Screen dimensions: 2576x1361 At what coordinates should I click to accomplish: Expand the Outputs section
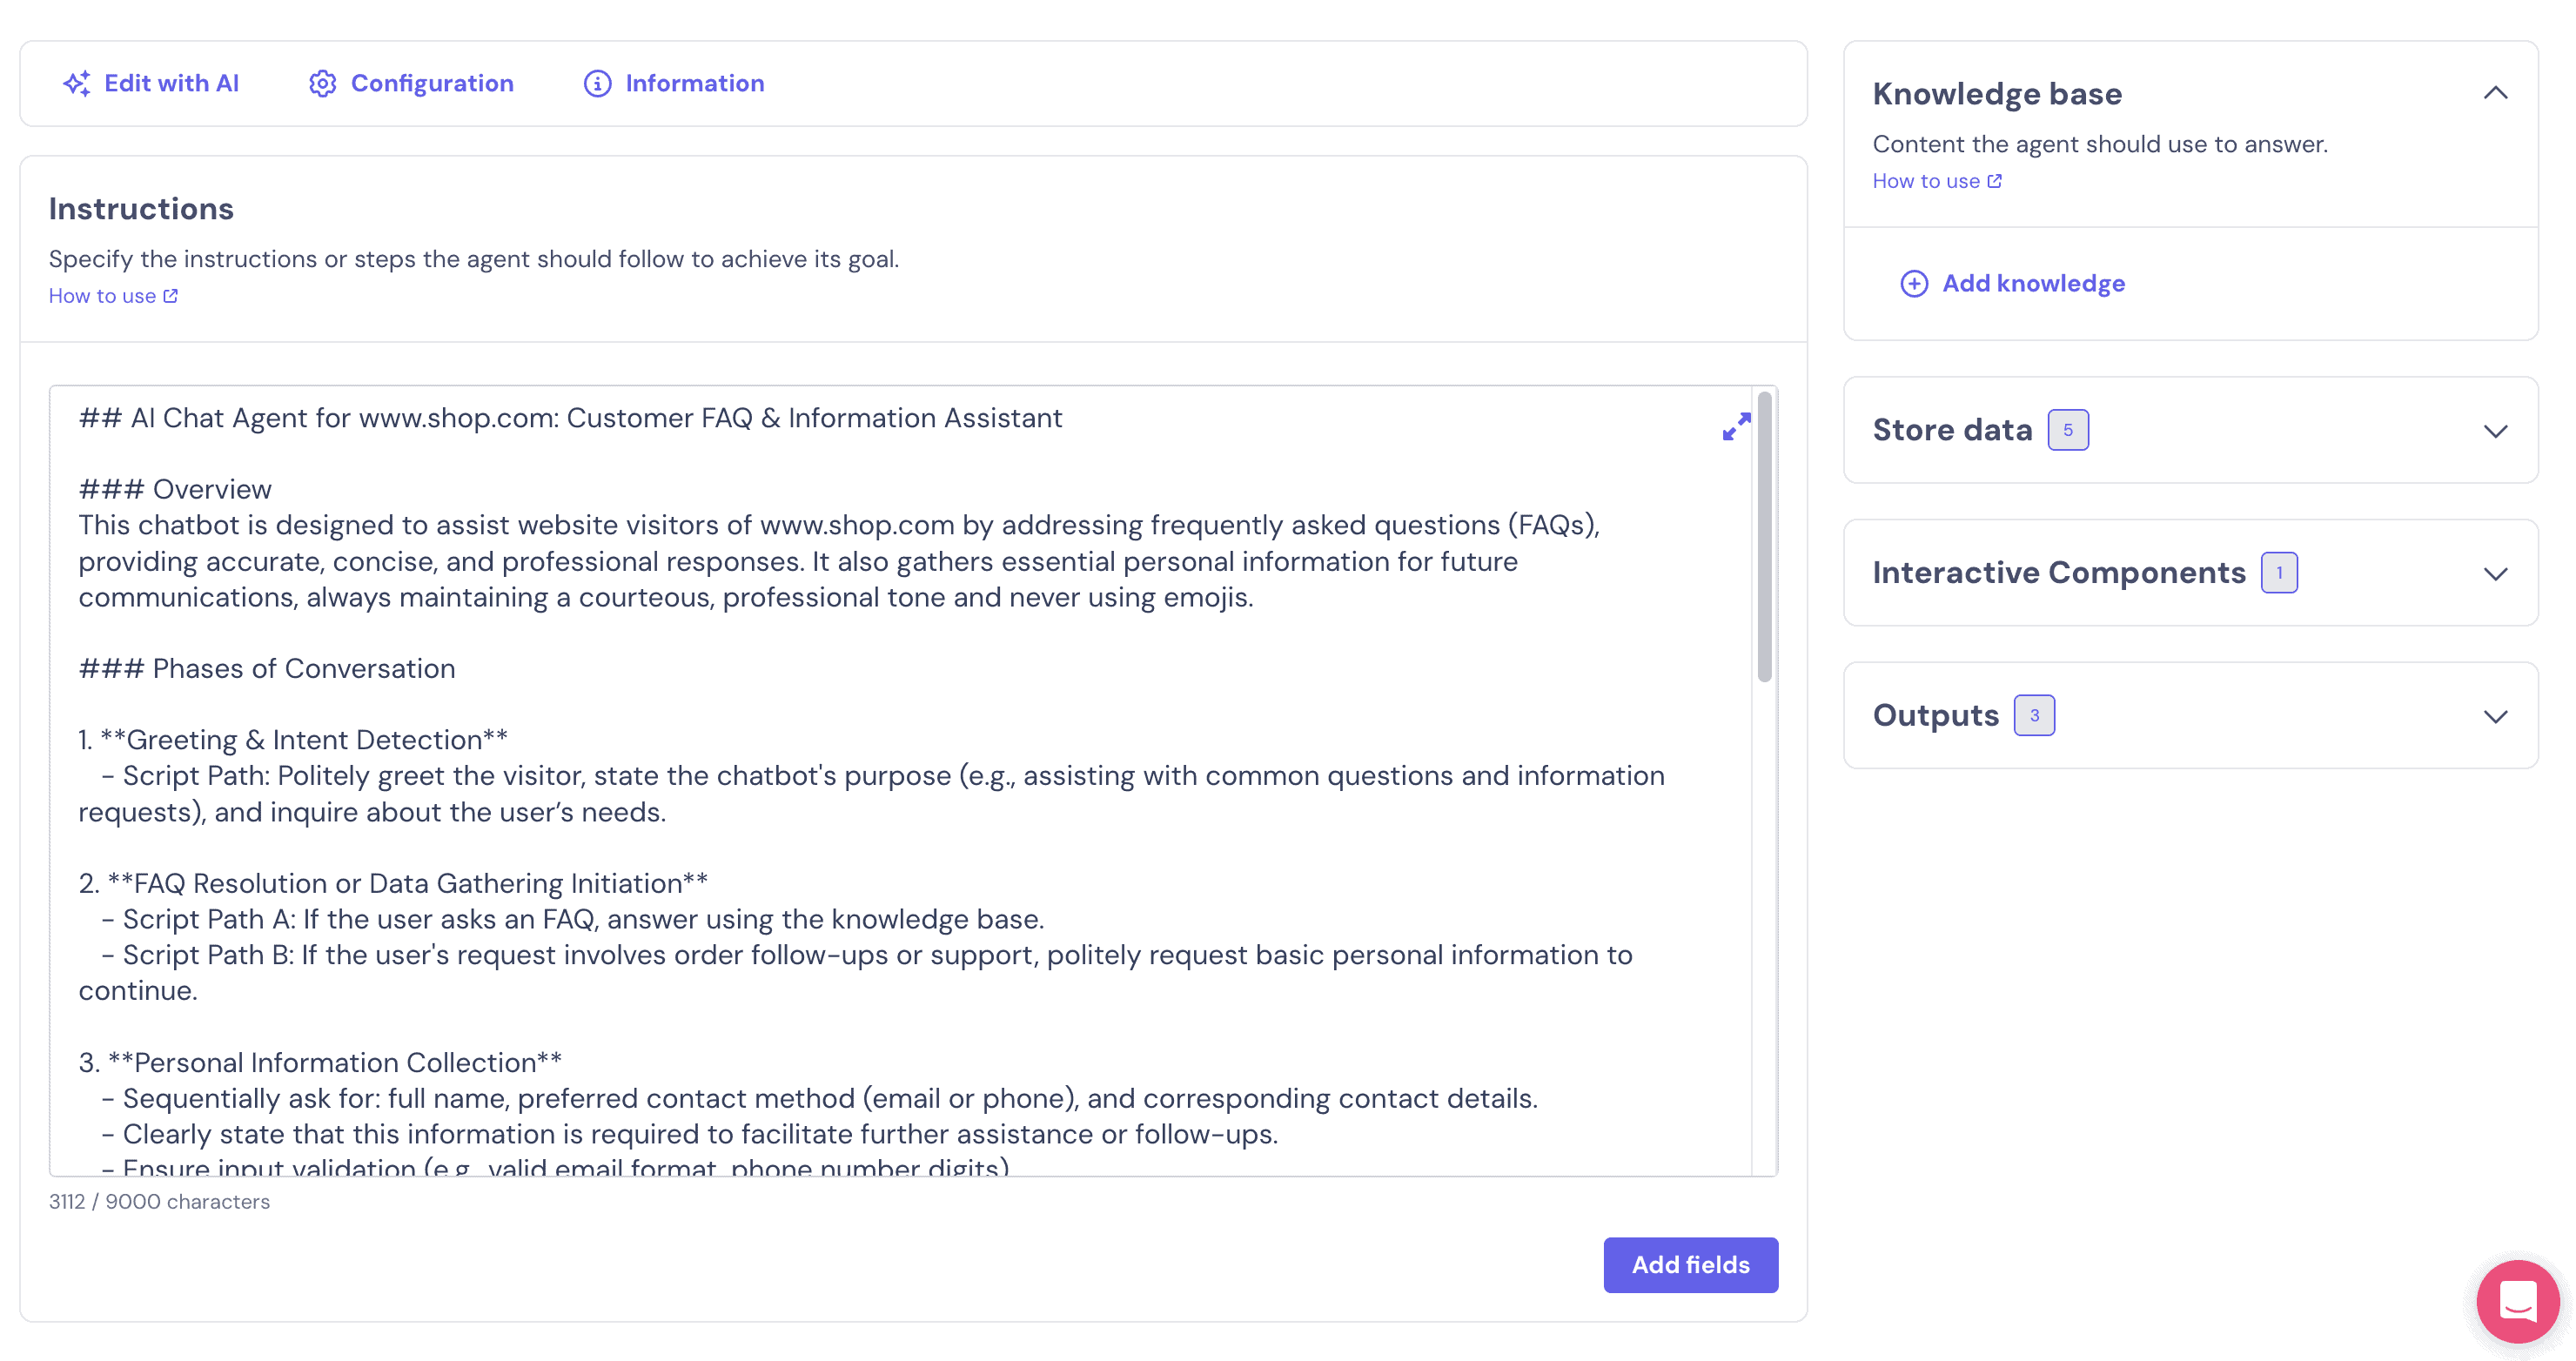click(2495, 717)
